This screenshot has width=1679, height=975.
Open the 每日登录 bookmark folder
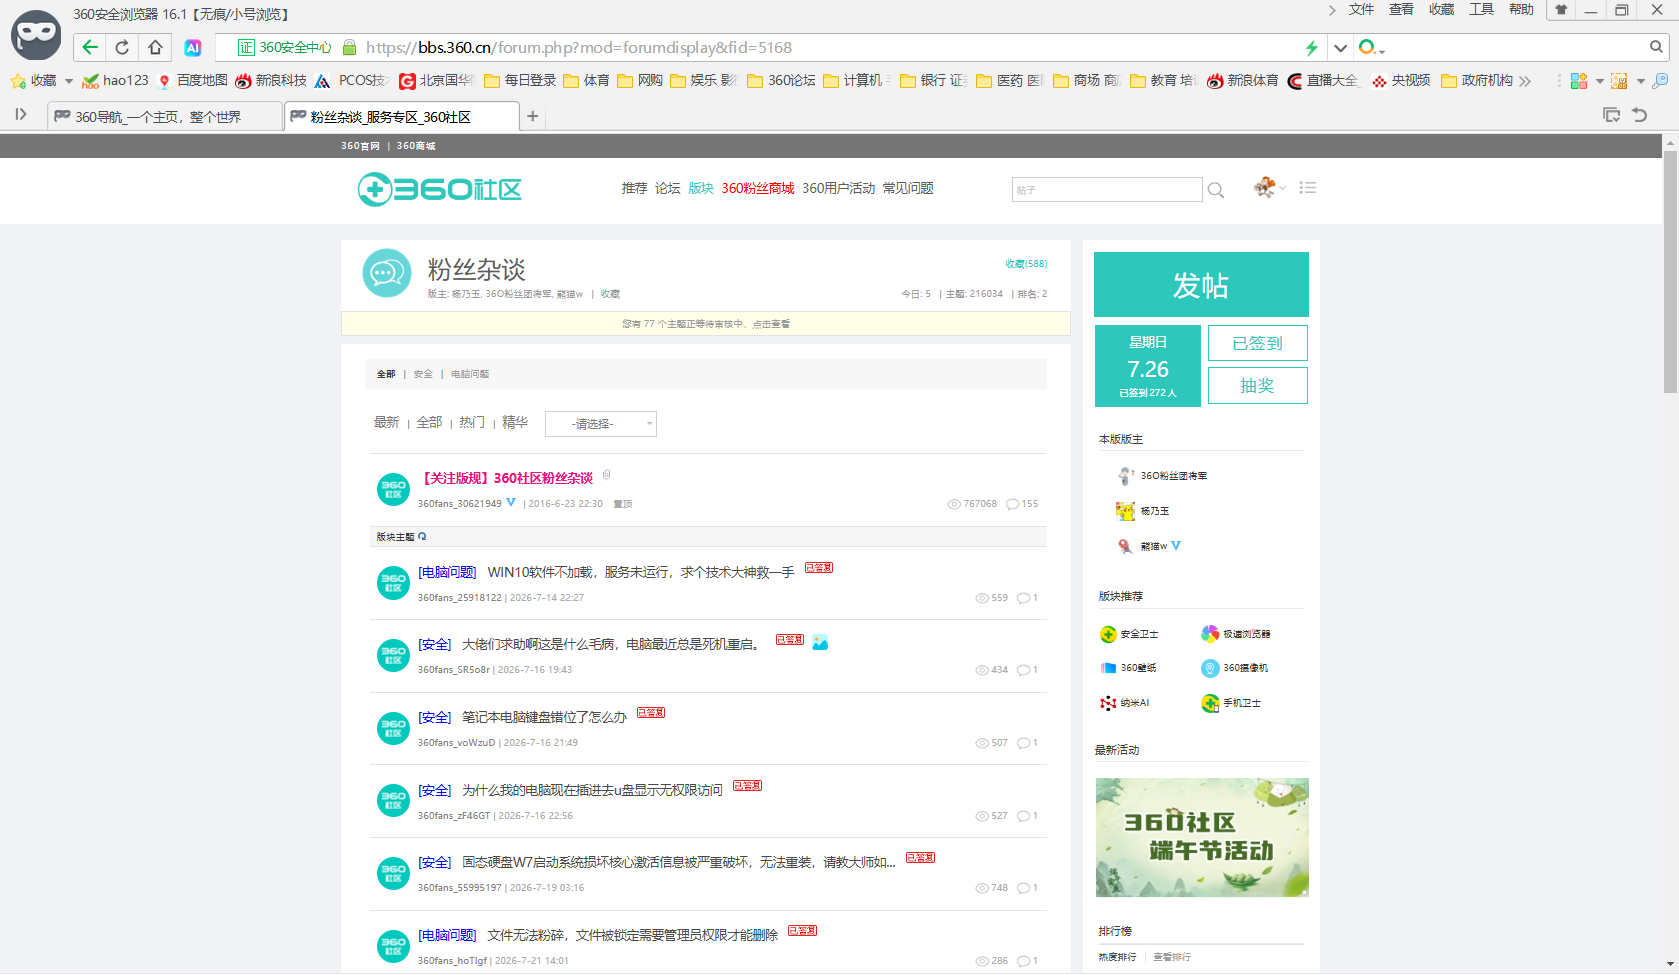point(519,81)
